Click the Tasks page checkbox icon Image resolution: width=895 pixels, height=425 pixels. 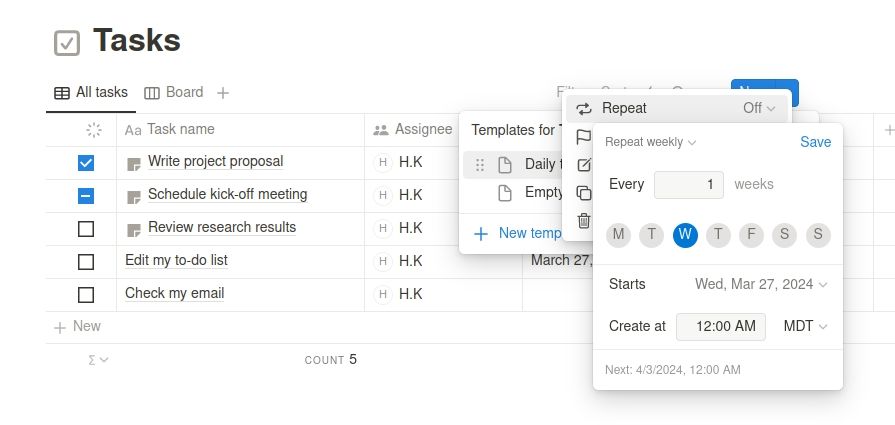pos(66,42)
